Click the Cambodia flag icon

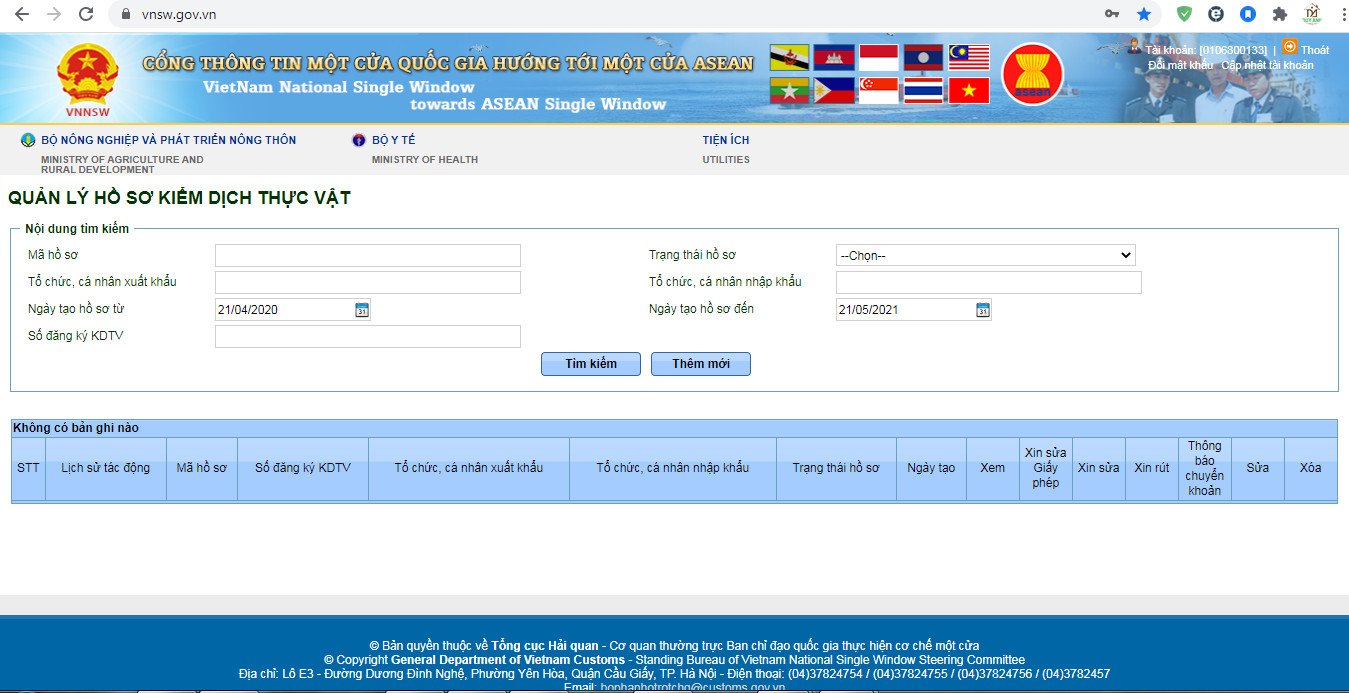(834, 57)
